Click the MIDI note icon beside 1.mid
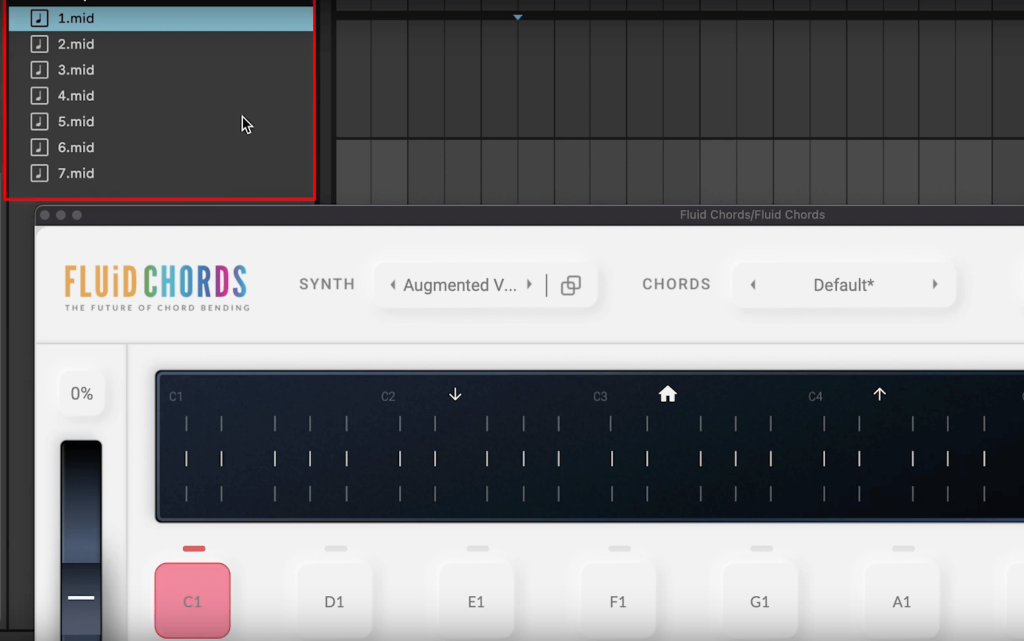Screen dimensions: 1024x641 point(39,18)
